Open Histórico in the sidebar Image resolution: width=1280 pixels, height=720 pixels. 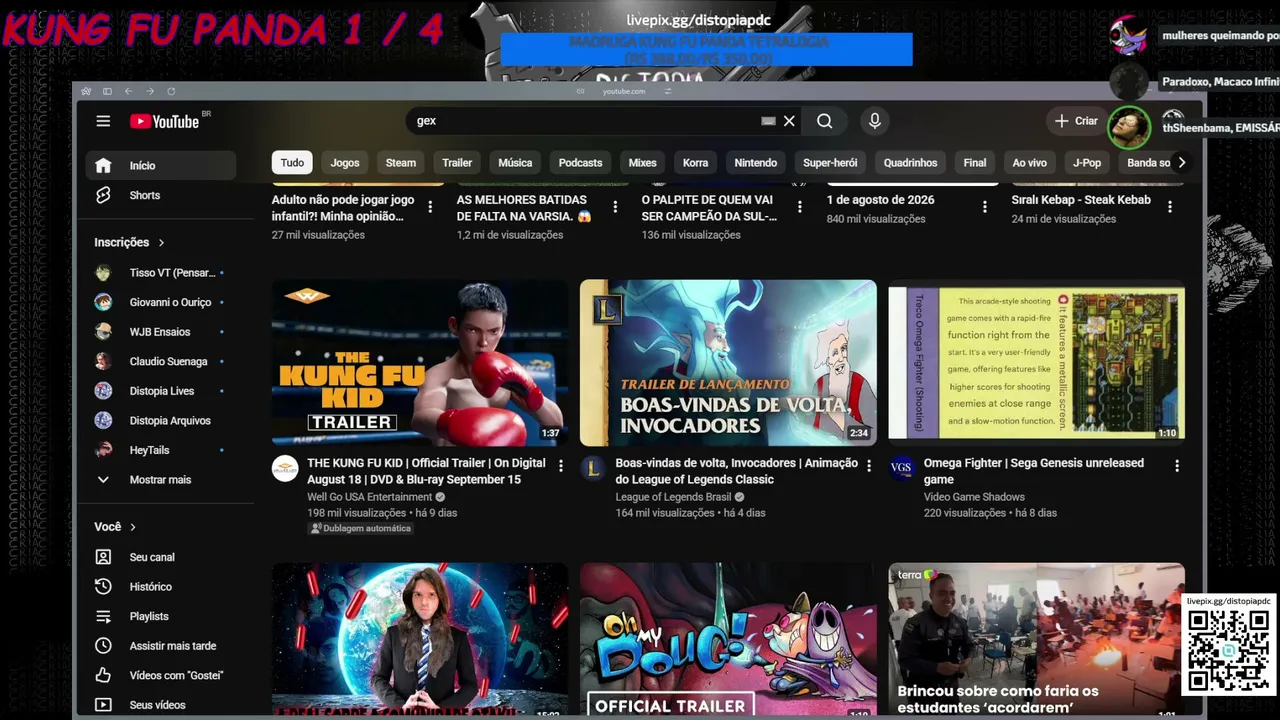161,587
